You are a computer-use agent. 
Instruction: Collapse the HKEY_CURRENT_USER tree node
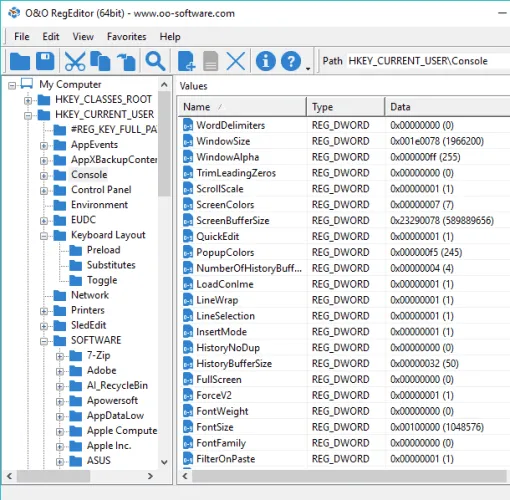coord(28,115)
